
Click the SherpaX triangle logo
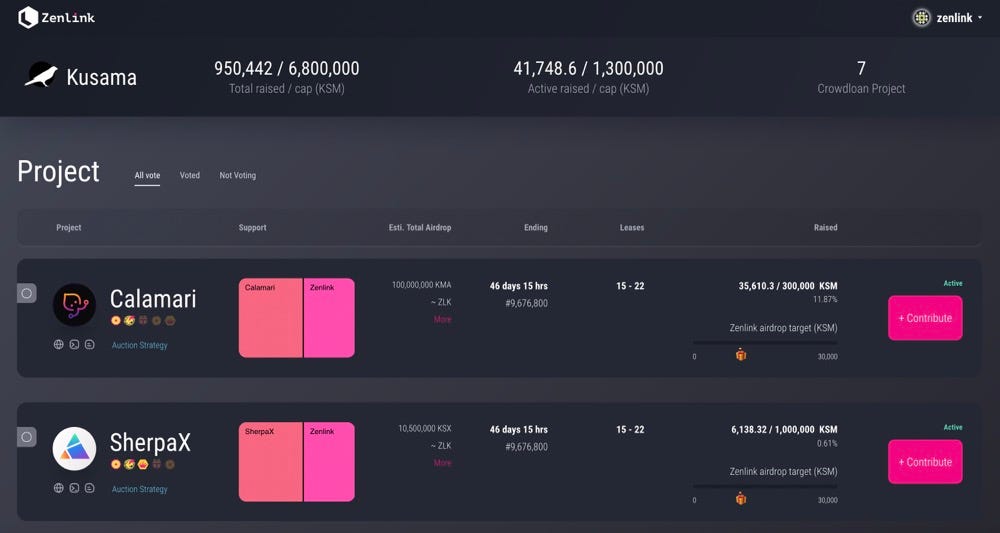point(74,449)
